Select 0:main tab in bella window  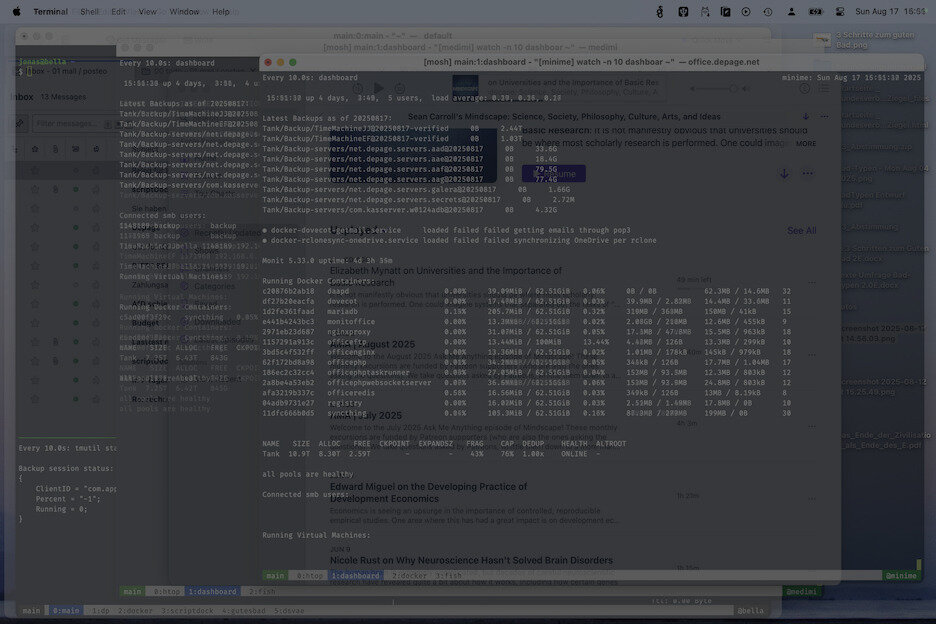[66, 611]
